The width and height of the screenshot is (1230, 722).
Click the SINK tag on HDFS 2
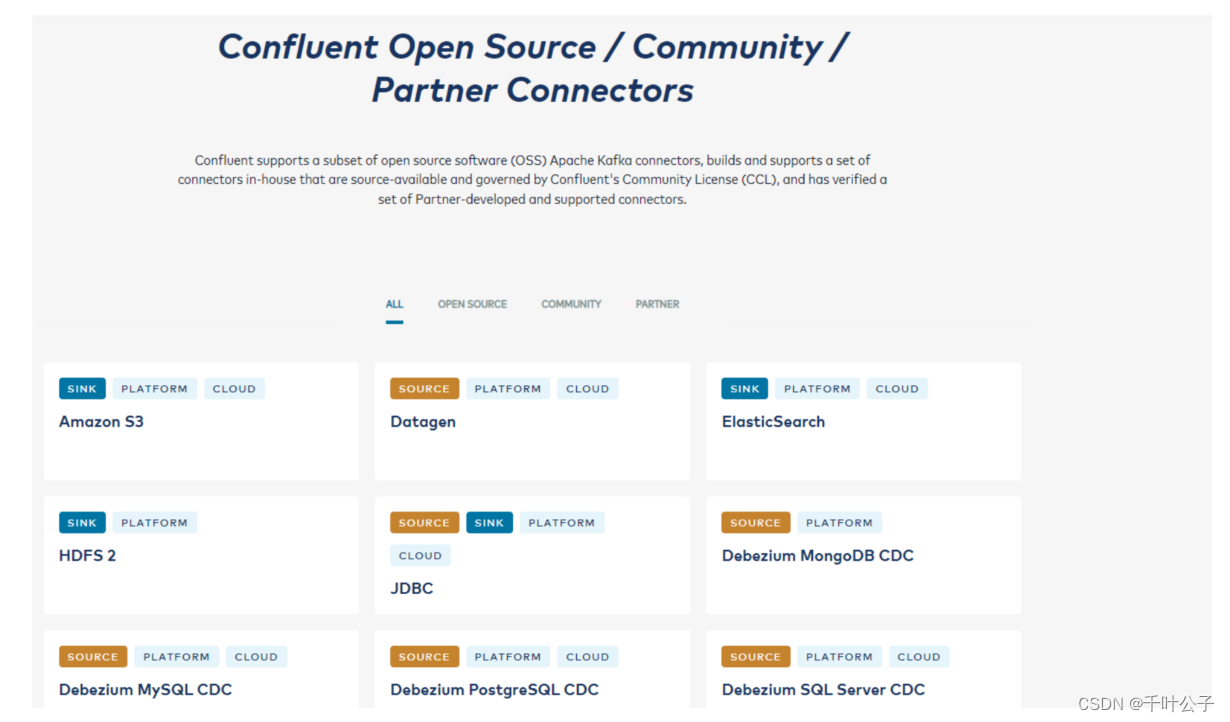[x=82, y=523]
